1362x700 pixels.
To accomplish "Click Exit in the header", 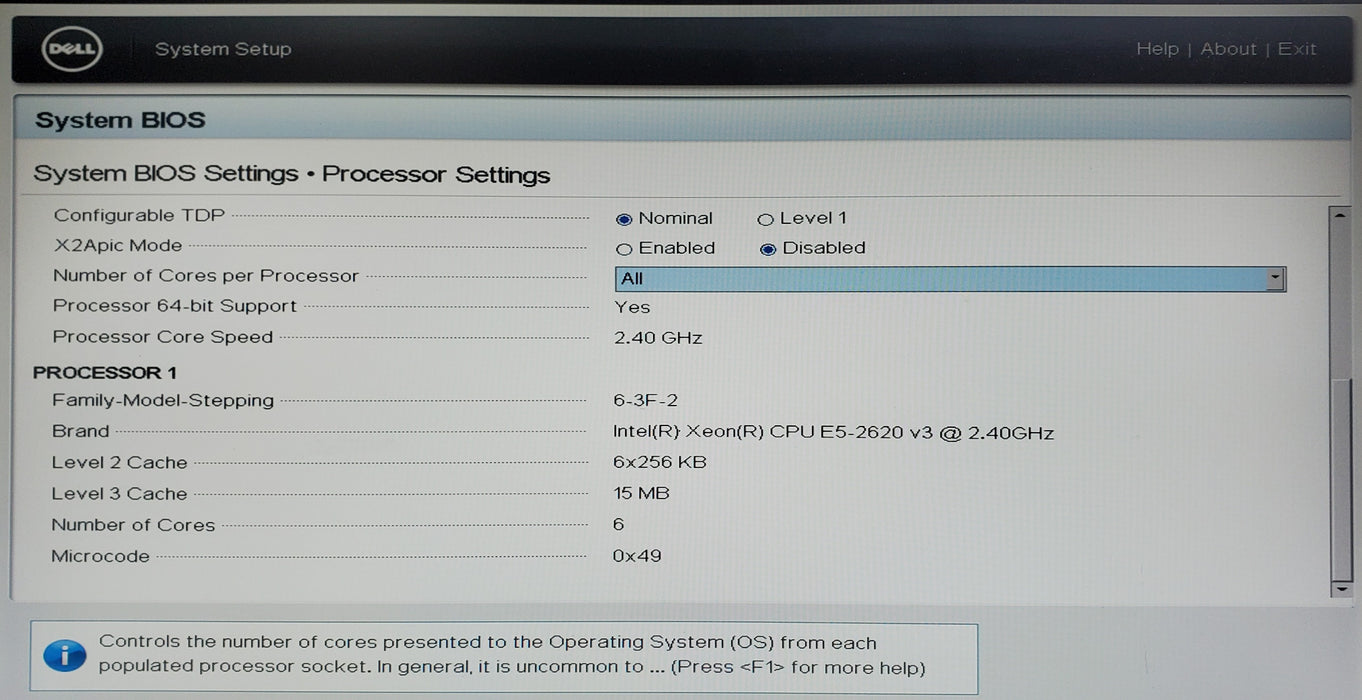I will pos(1297,49).
